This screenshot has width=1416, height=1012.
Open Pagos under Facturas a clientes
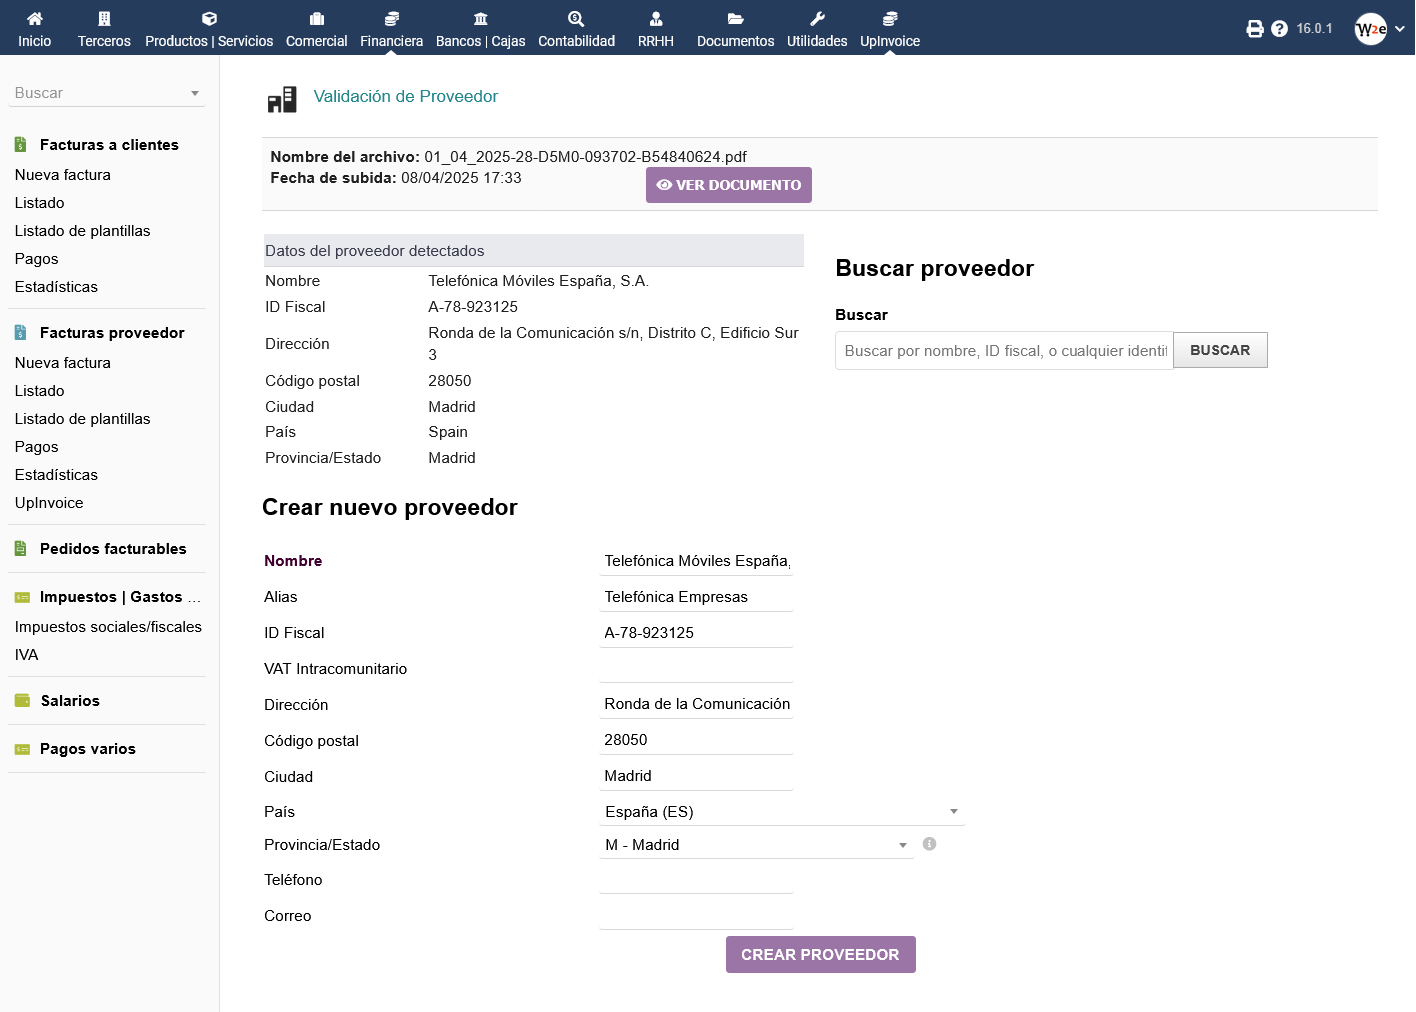click(37, 259)
